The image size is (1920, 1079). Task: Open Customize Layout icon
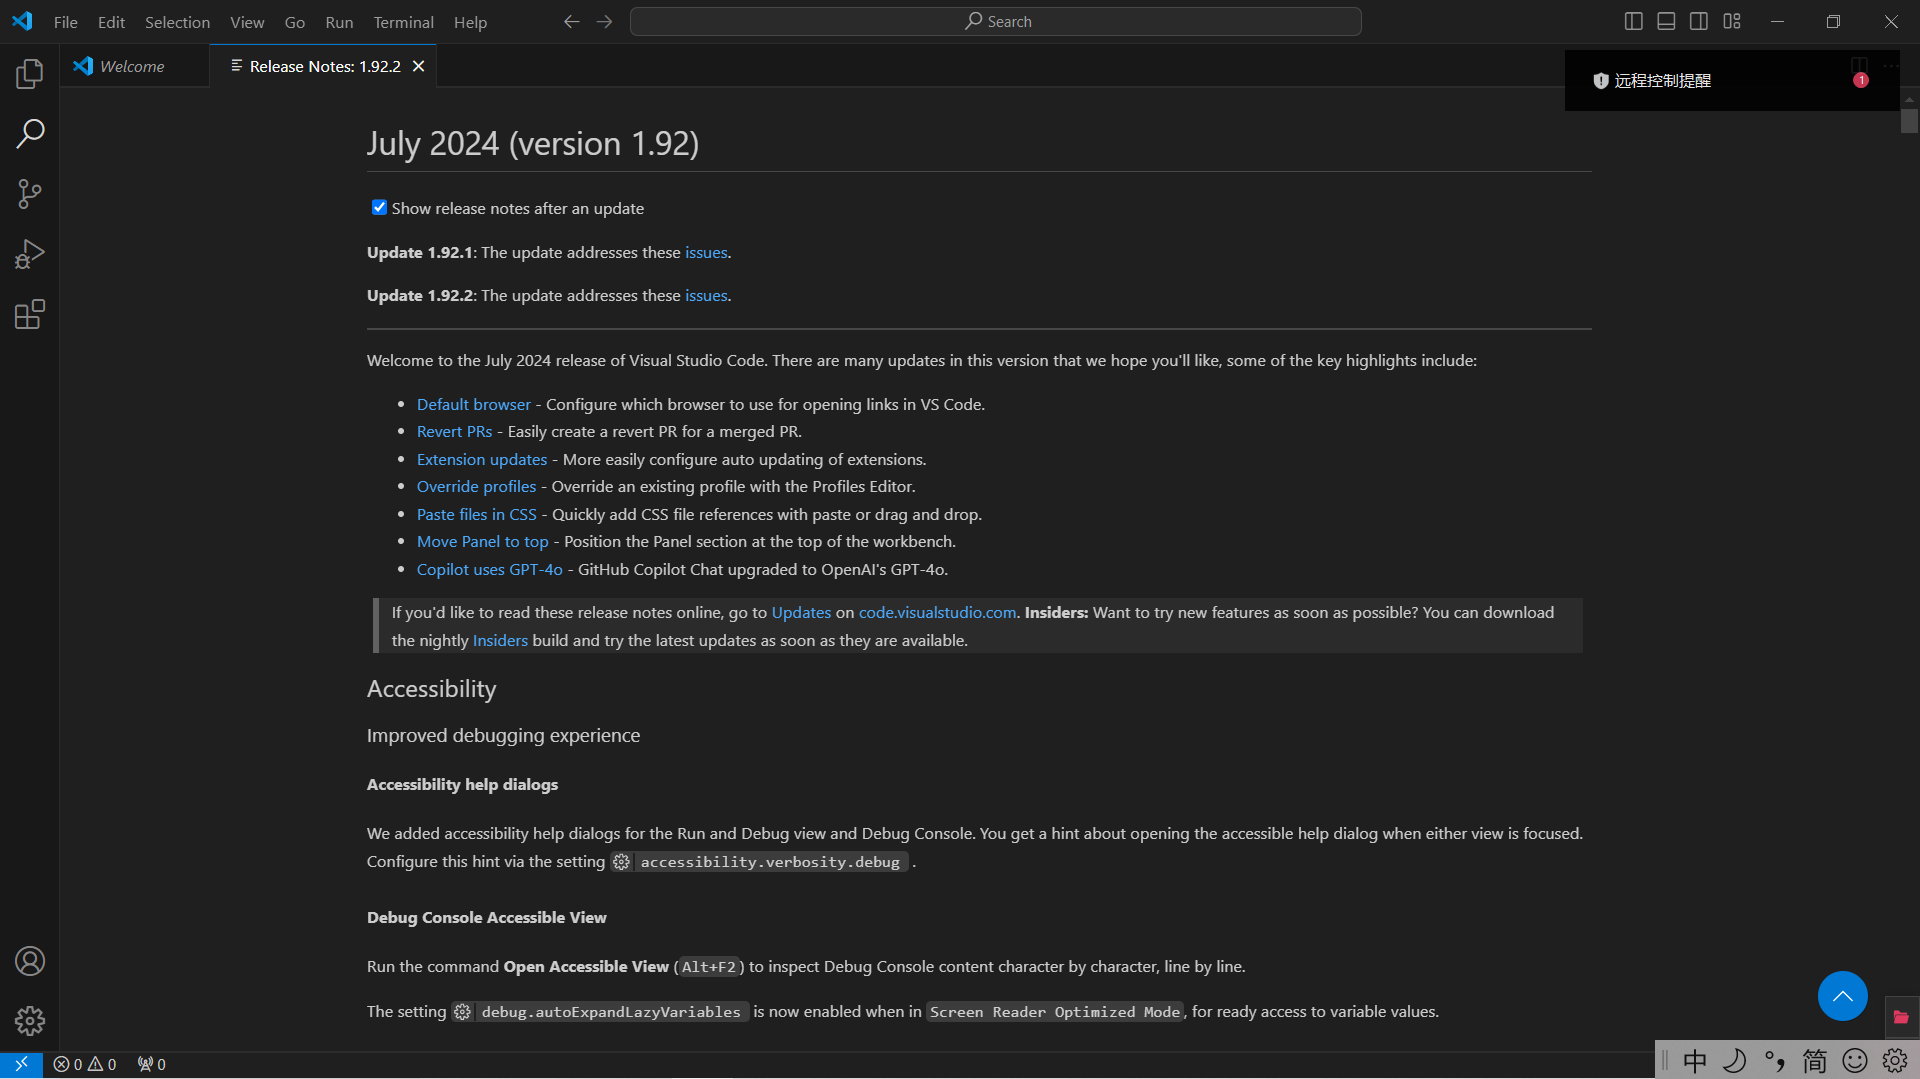[1732, 21]
